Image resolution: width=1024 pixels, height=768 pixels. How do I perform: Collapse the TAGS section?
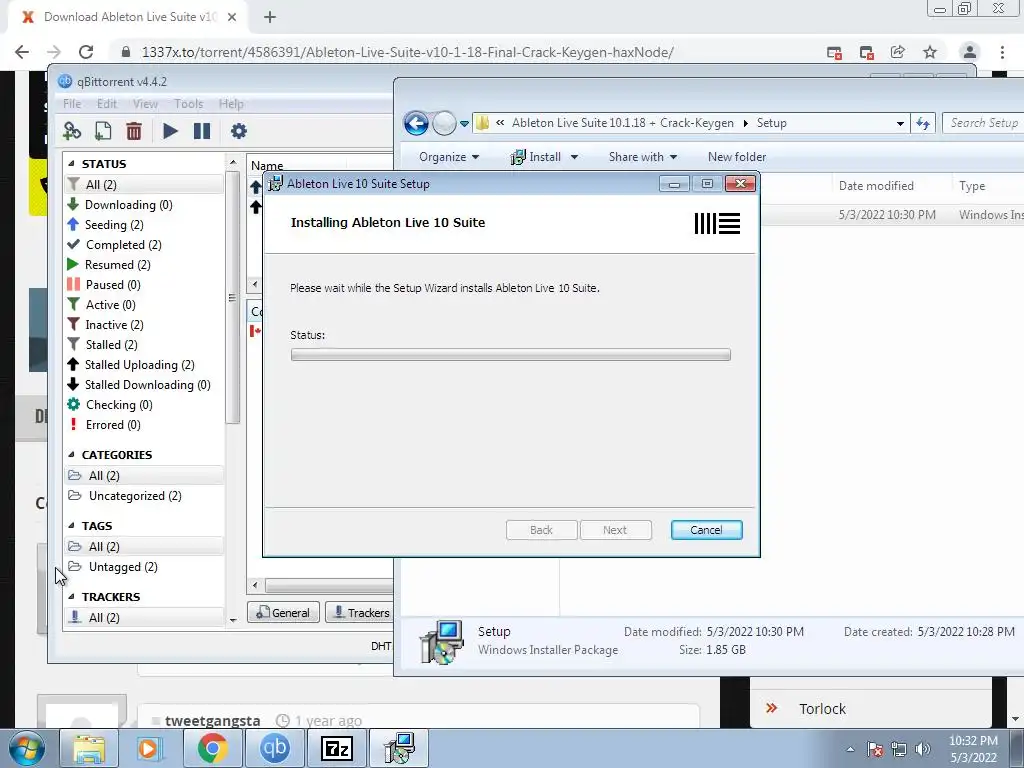pos(71,526)
